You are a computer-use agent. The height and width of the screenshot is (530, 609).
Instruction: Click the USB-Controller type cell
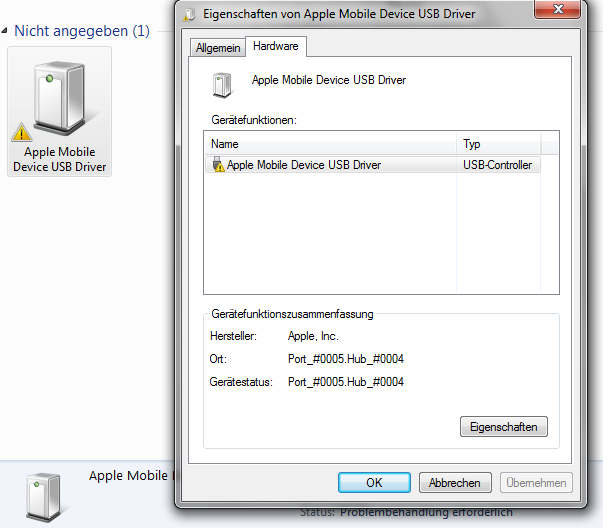click(x=497, y=165)
